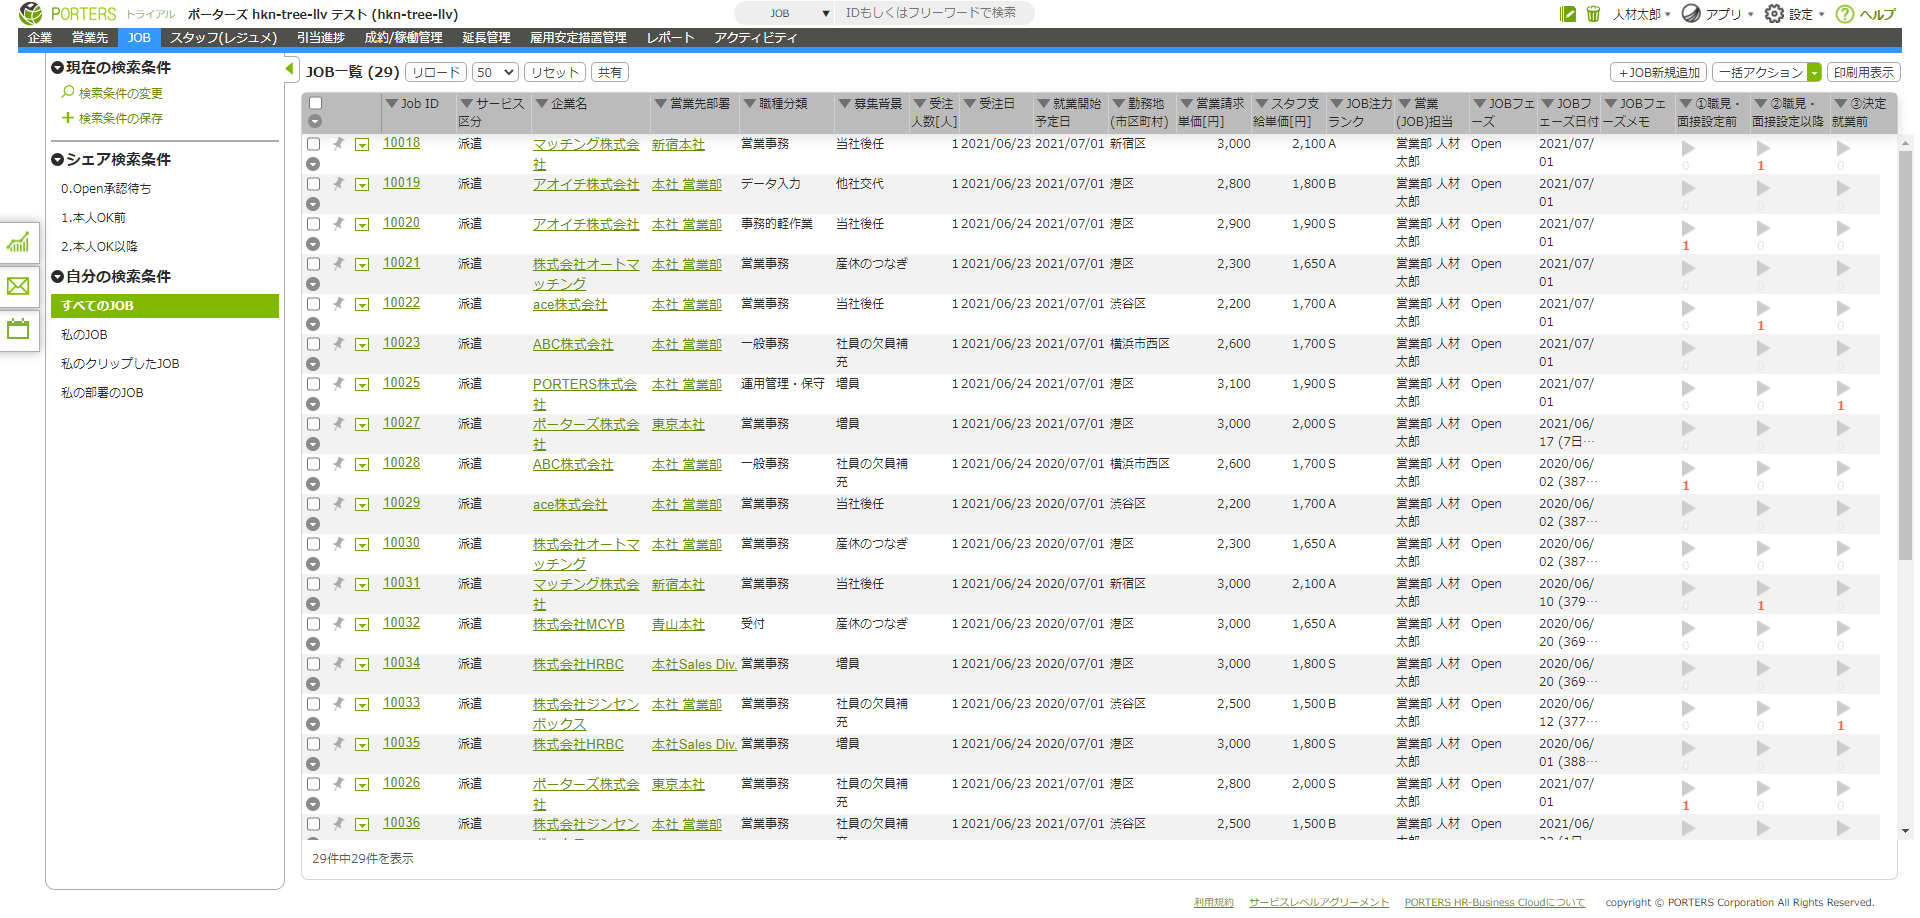Image resolution: width=1920 pixels, height=918 pixels.
Task: Collapse the シェア検索条件 section
Action: coord(58,159)
